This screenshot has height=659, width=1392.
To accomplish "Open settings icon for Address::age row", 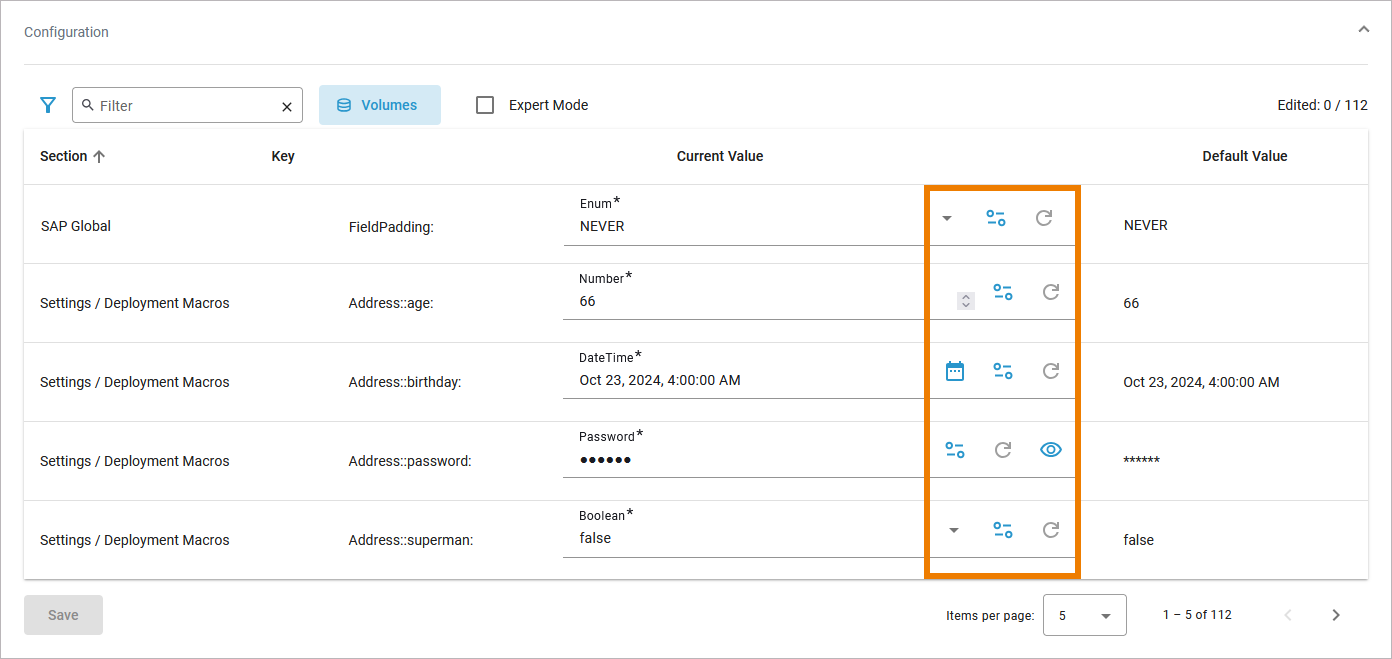I will point(1003,292).
